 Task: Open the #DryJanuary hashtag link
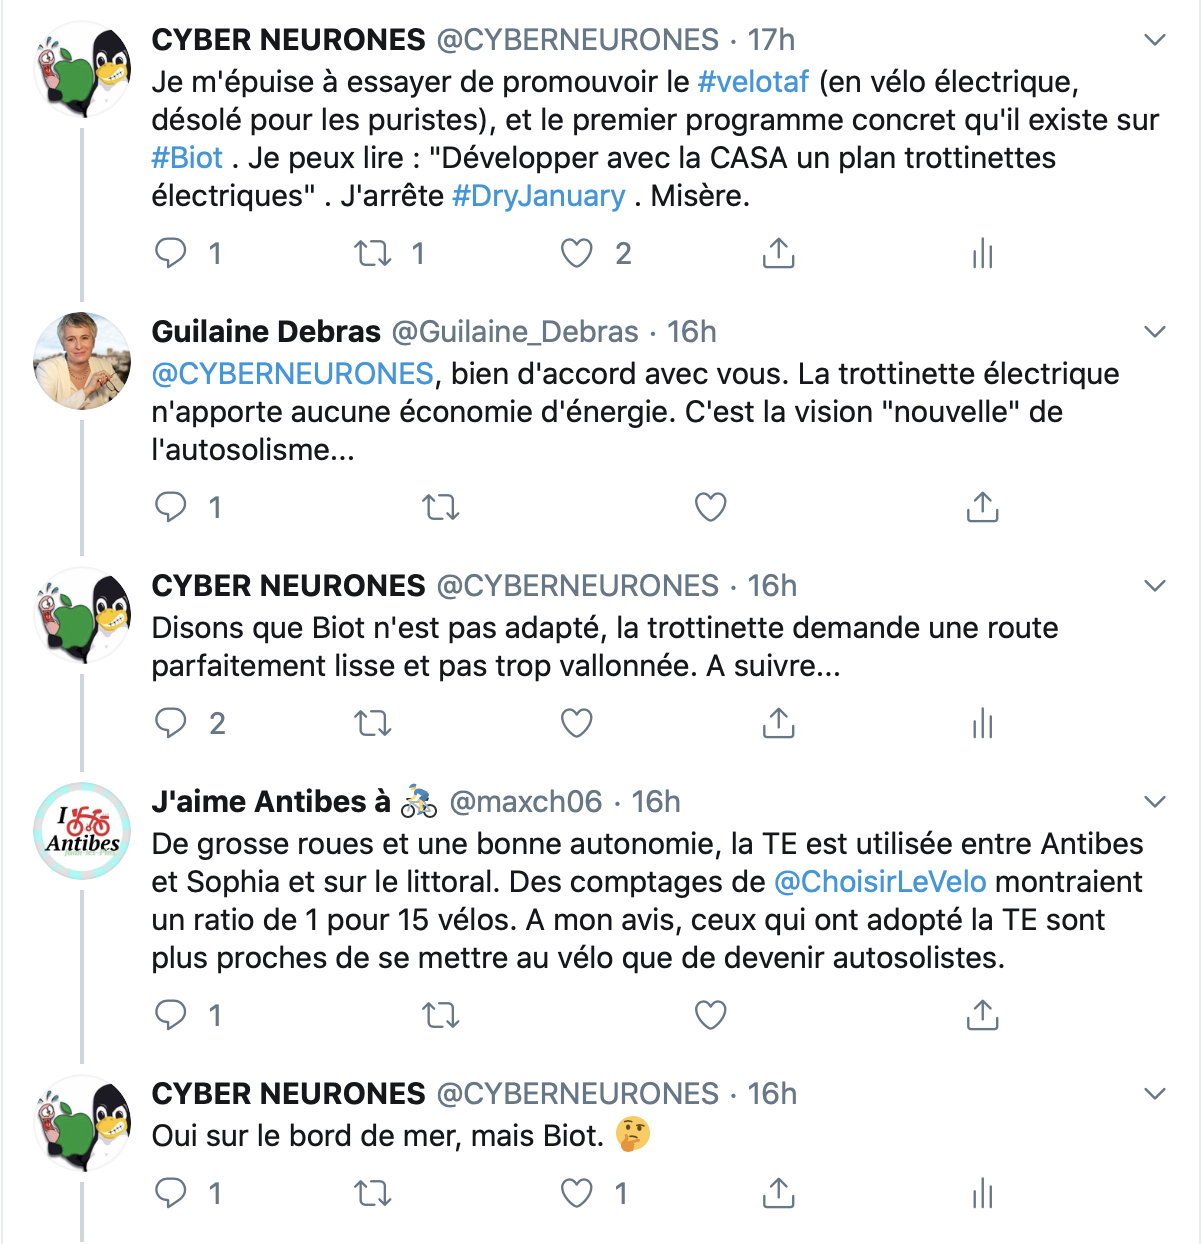(x=539, y=195)
